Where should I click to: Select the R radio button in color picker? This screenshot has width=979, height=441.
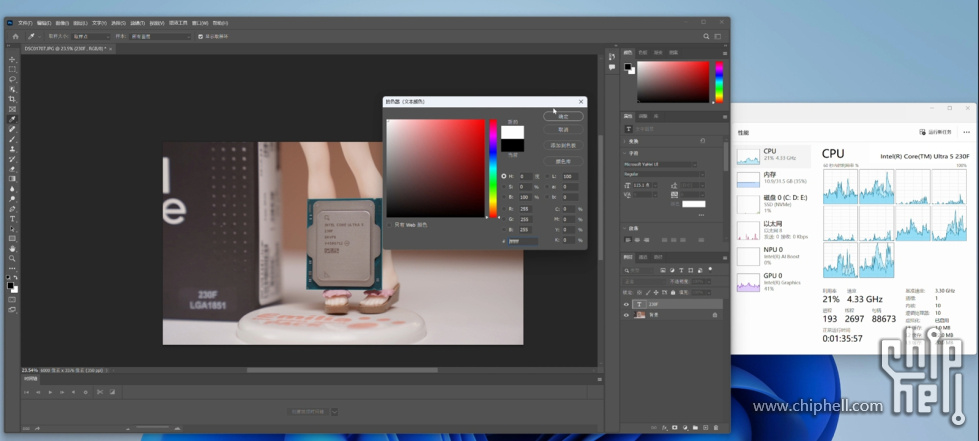point(504,209)
